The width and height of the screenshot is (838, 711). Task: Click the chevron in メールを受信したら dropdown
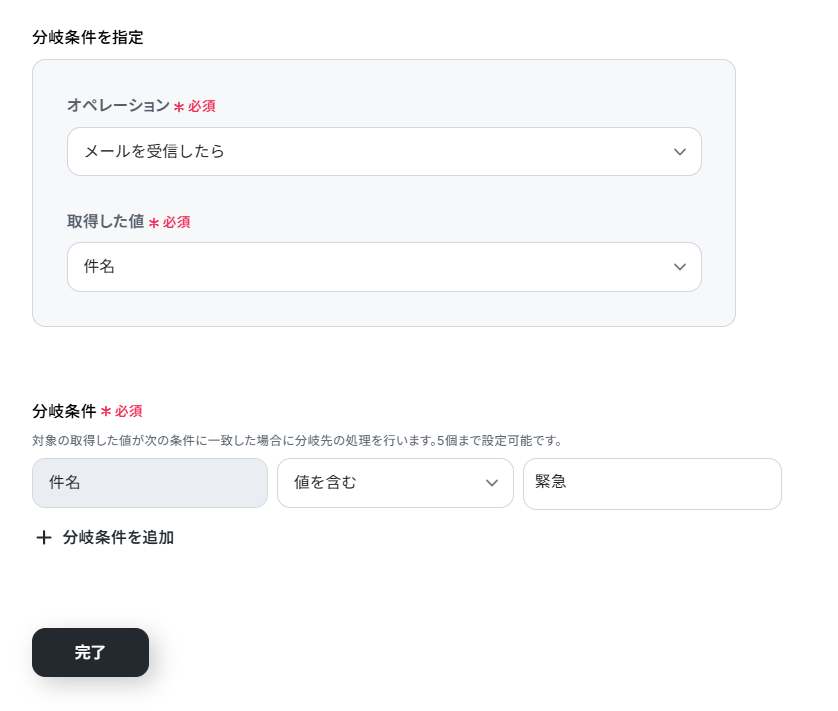tap(679, 152)
